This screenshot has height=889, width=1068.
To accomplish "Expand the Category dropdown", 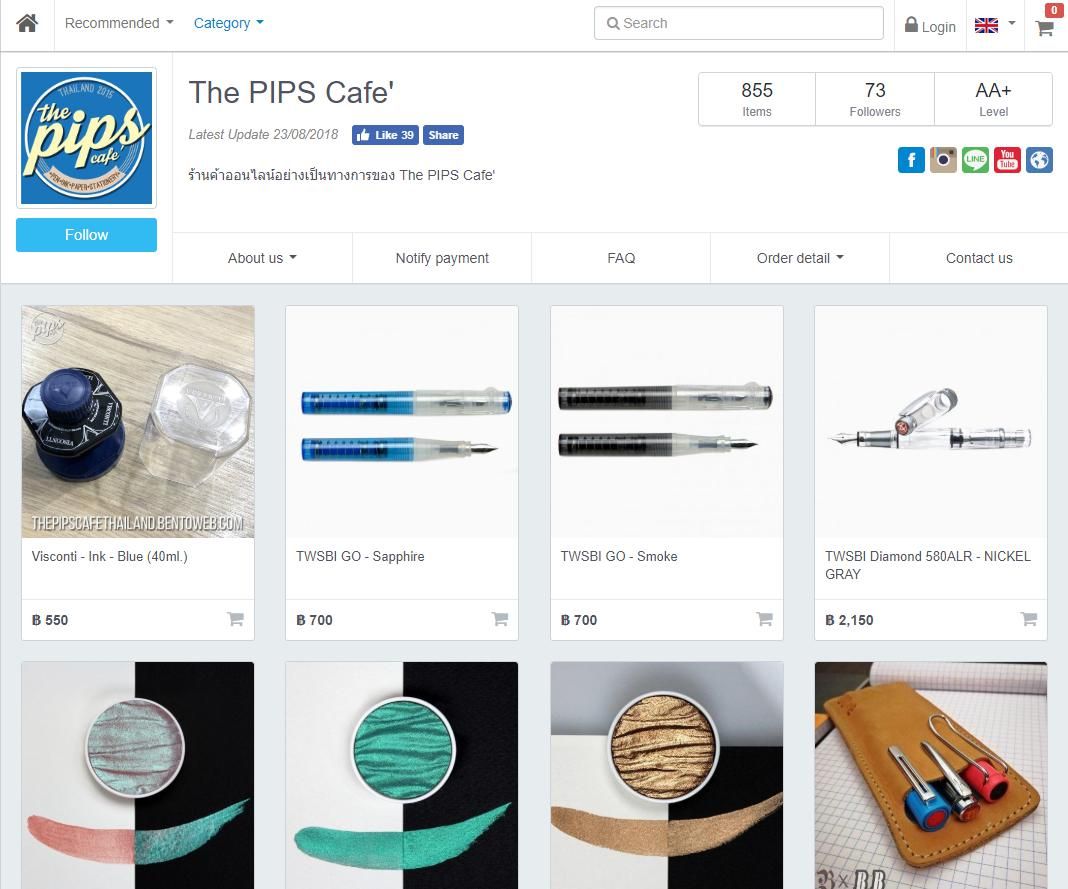I will click(x=228, y=23).
